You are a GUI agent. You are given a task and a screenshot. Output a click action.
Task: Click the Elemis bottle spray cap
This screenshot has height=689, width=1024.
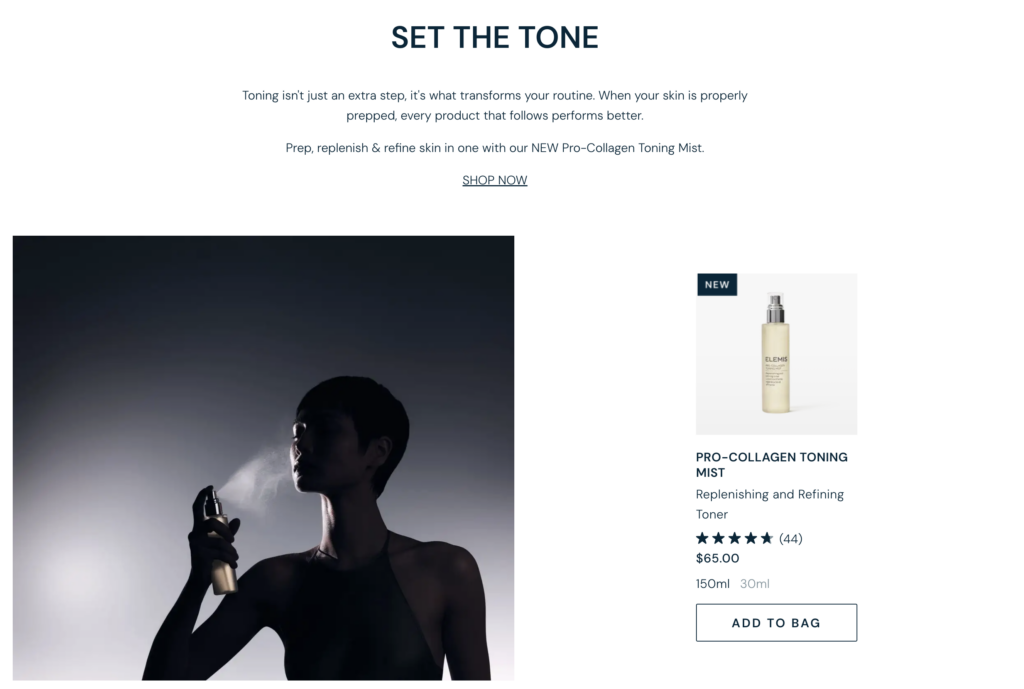coord(775,308)
